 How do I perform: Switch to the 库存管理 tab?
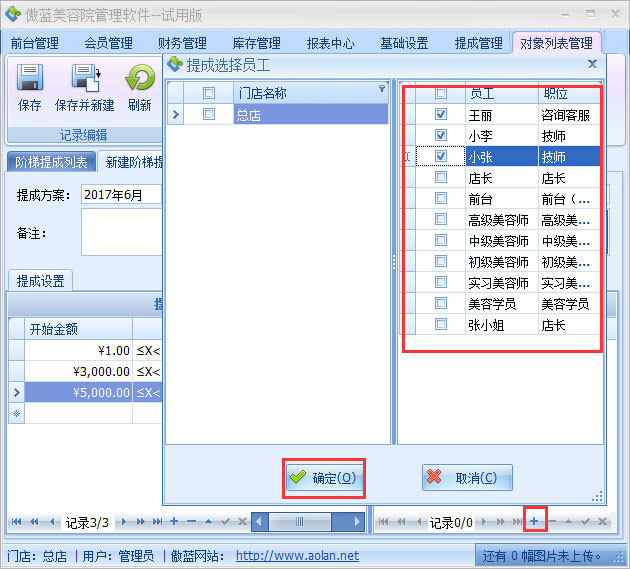256,43
